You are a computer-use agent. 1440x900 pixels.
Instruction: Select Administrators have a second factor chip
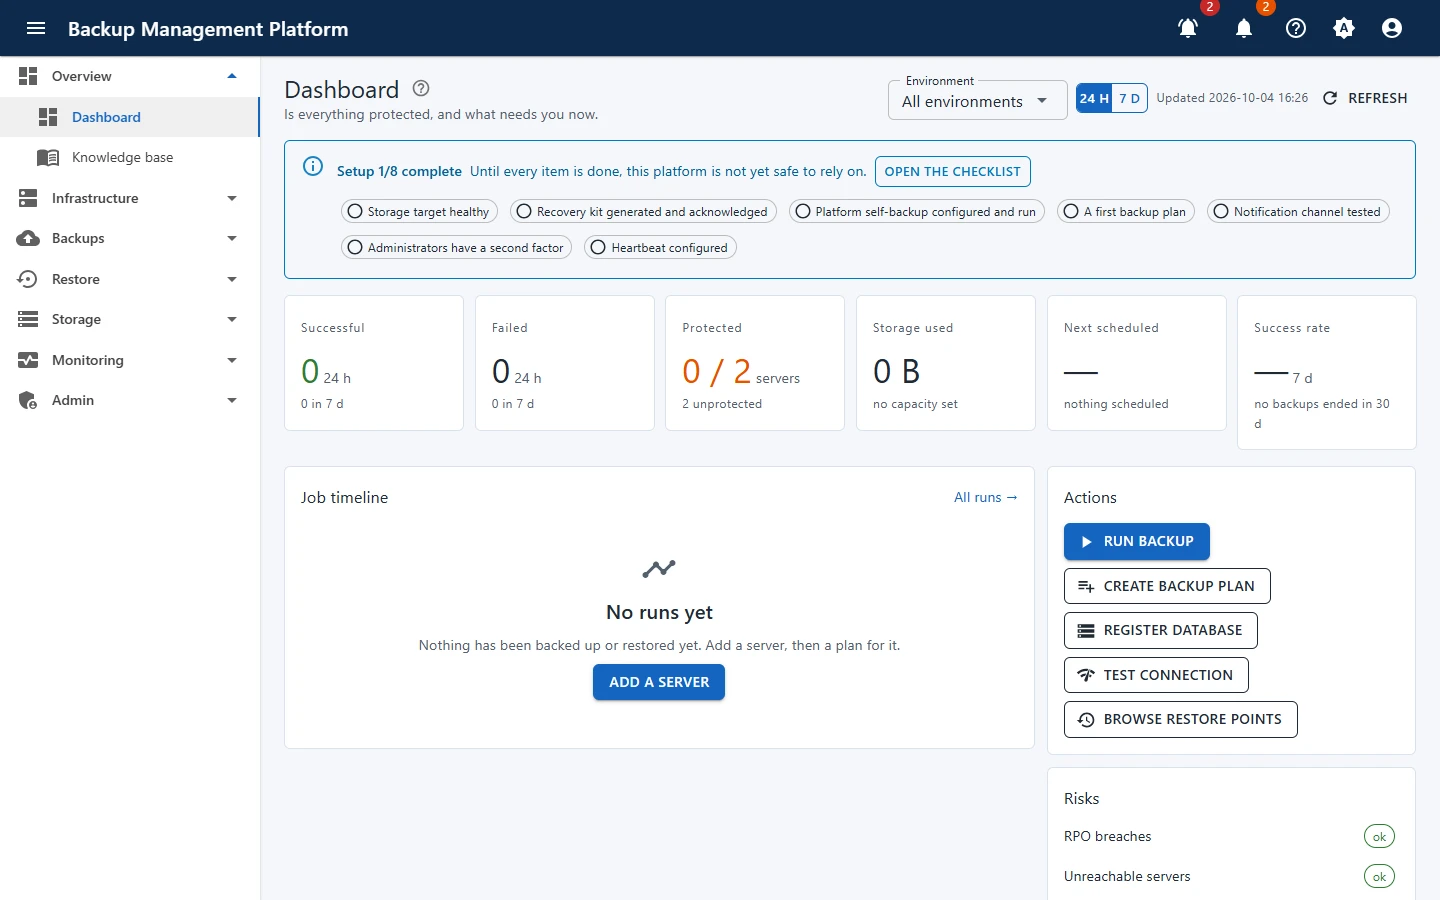[x=456, y=247]
